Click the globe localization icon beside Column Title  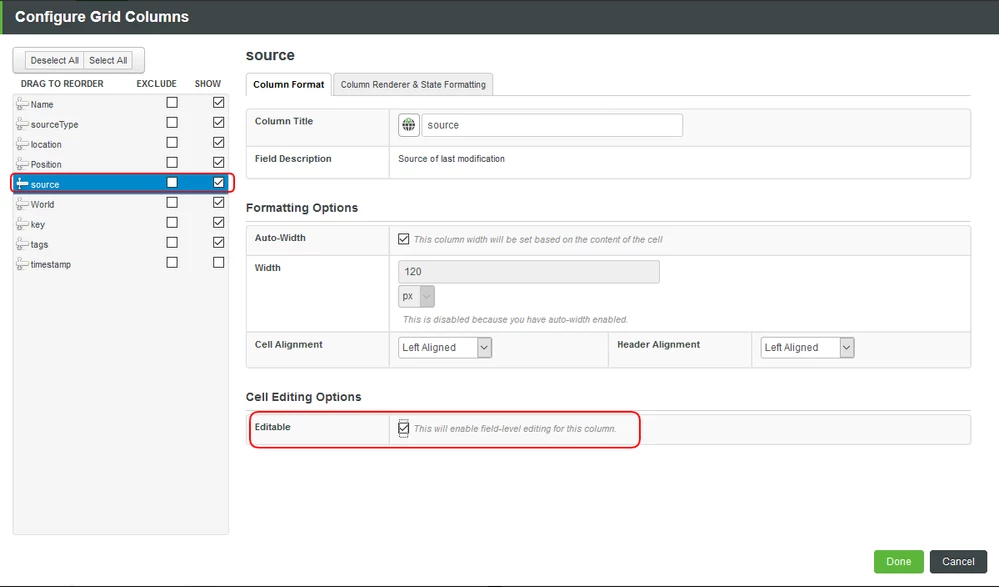tap(409, 124)
